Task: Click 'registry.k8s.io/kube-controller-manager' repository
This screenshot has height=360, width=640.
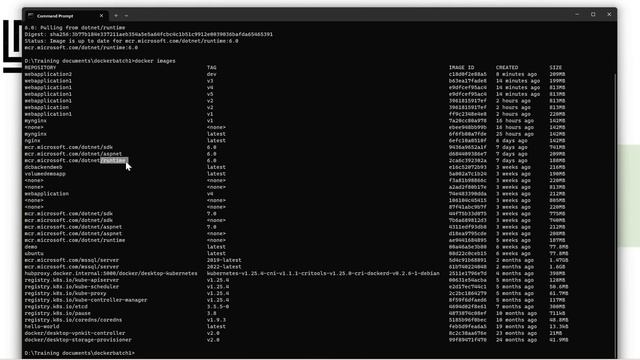Action: [x=86, y=300]
